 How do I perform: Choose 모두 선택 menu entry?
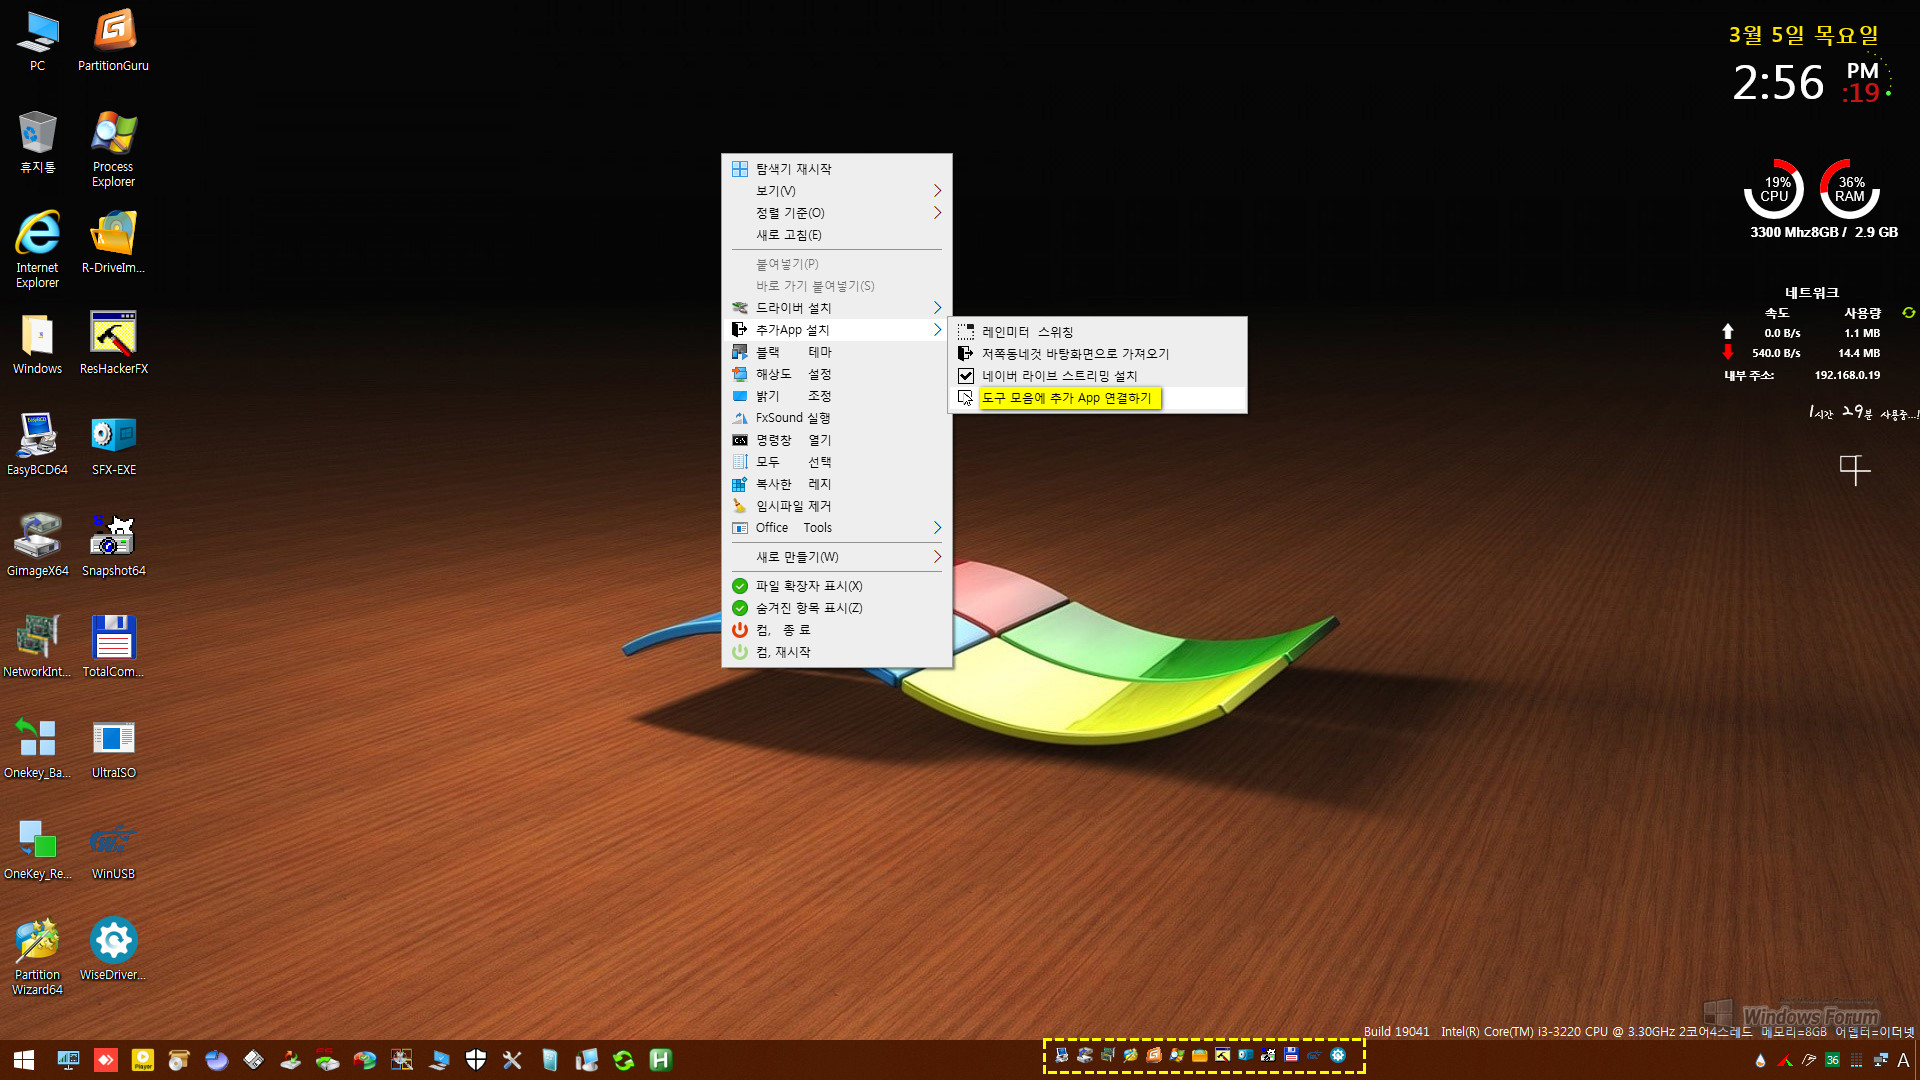836,462
